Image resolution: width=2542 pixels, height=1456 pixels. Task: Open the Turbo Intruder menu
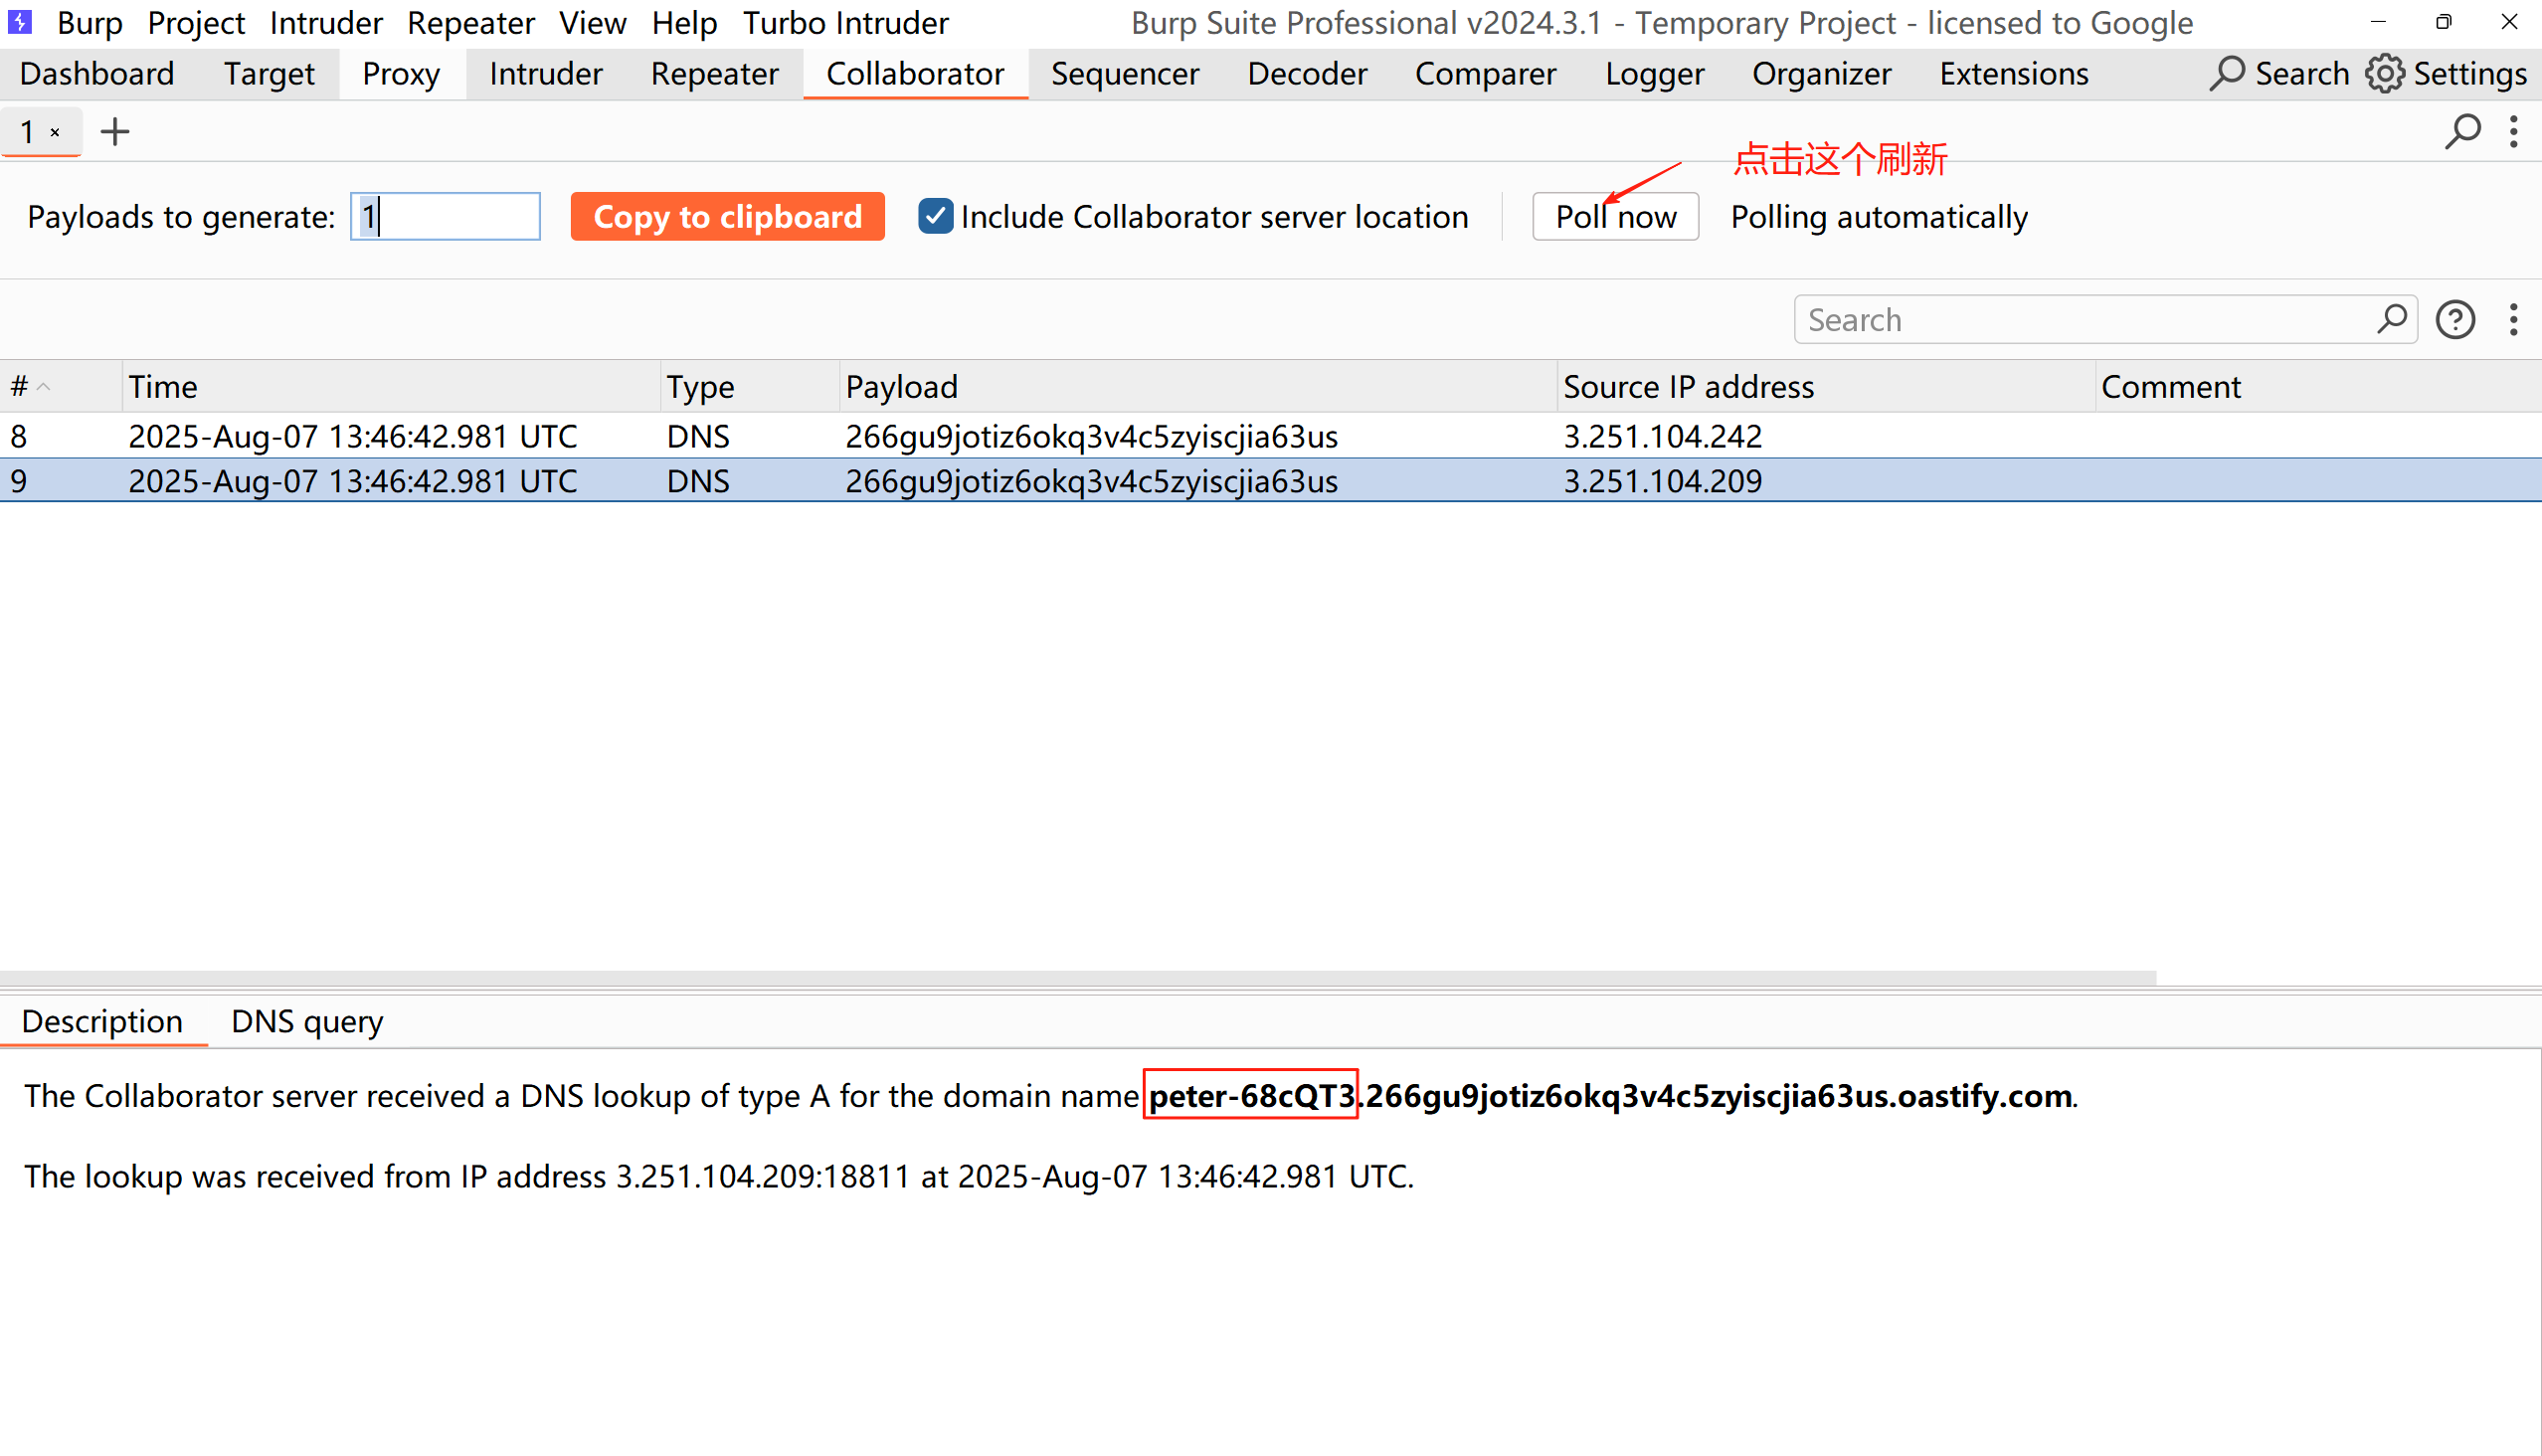tap(845, 22)
